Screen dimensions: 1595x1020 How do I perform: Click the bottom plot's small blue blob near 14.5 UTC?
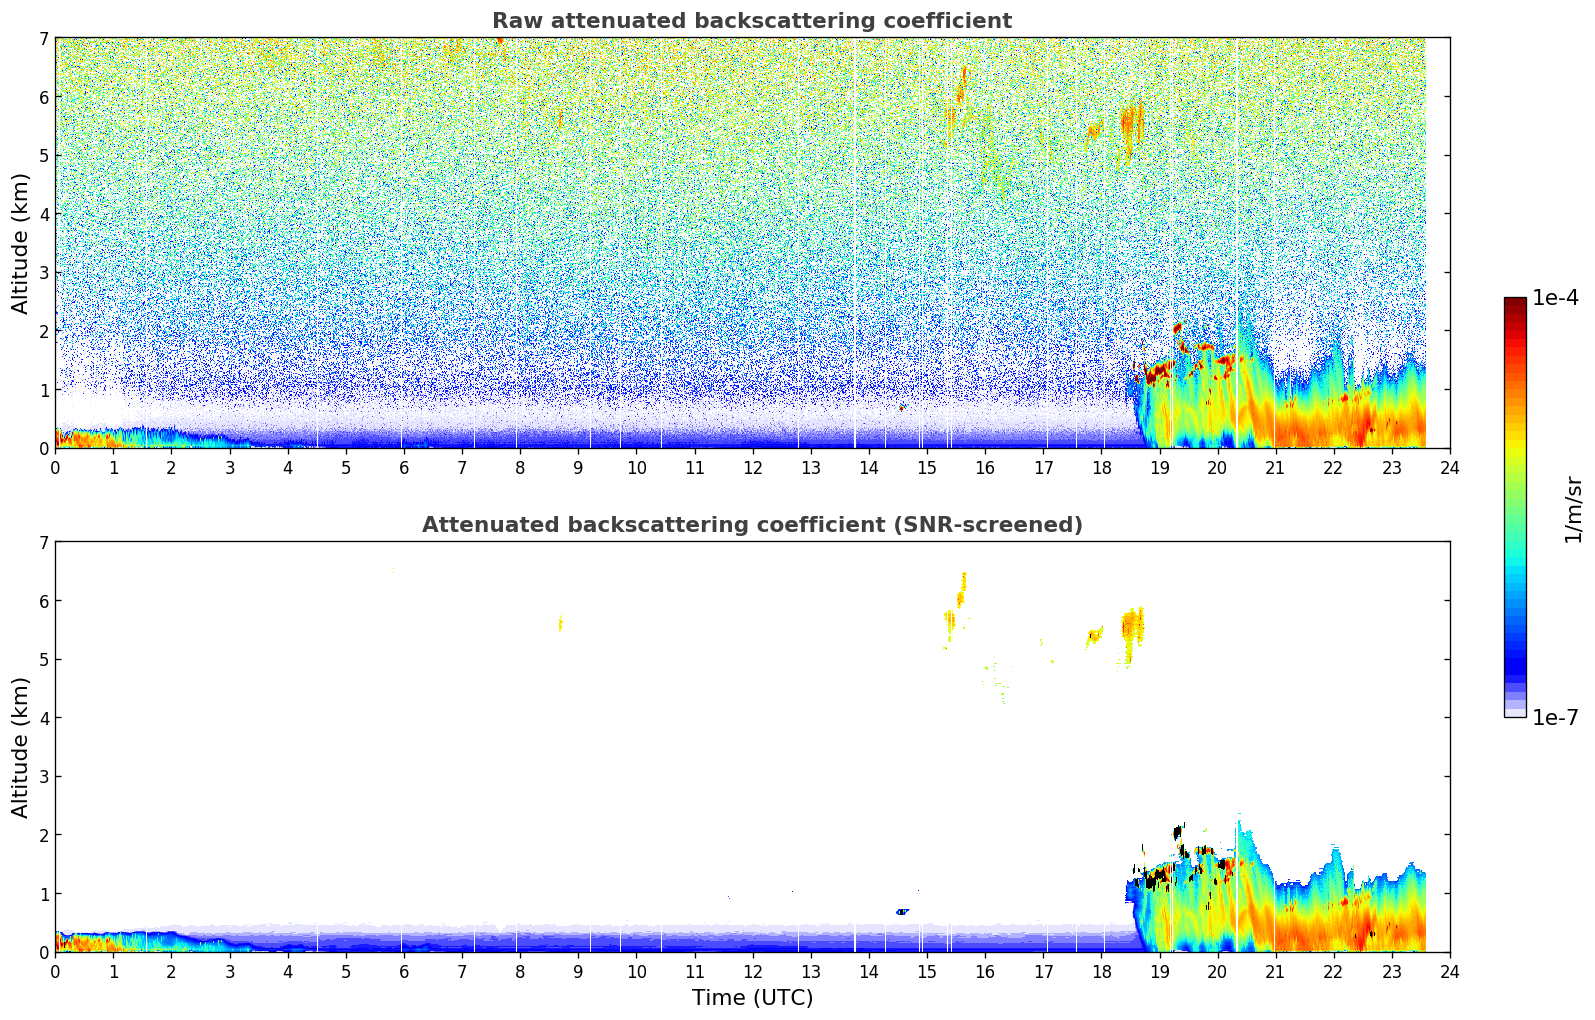tap(902, 911)
